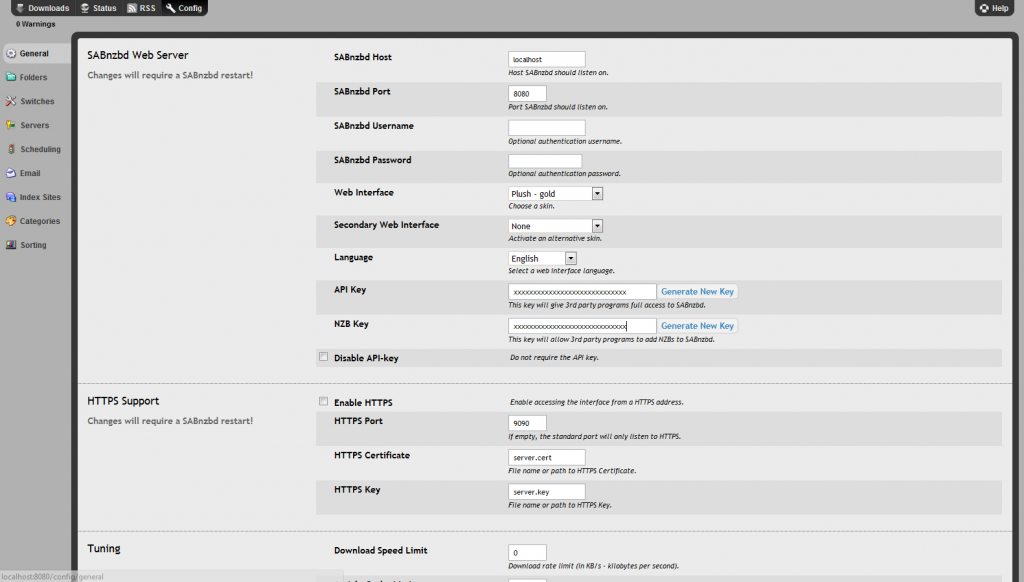Image resolution: width=1024 pixels, height=582 pixels.
Task: Focus the HTTPS Key field
Action: (x=547, y=491)
